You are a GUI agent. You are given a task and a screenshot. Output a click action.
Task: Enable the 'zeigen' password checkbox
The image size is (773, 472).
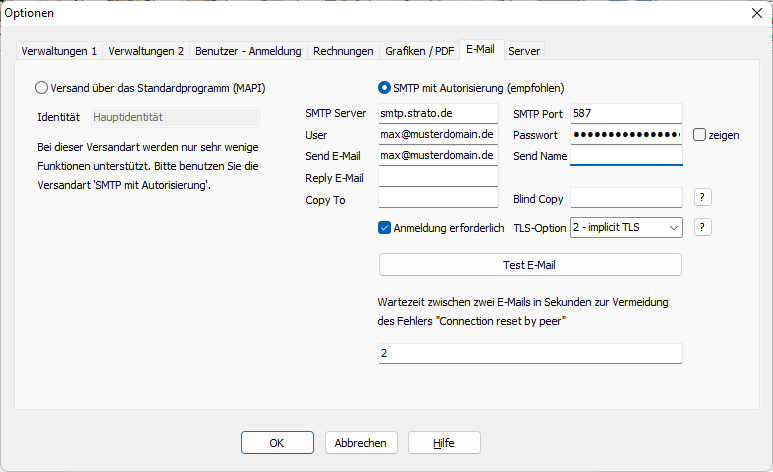[699, 134]
